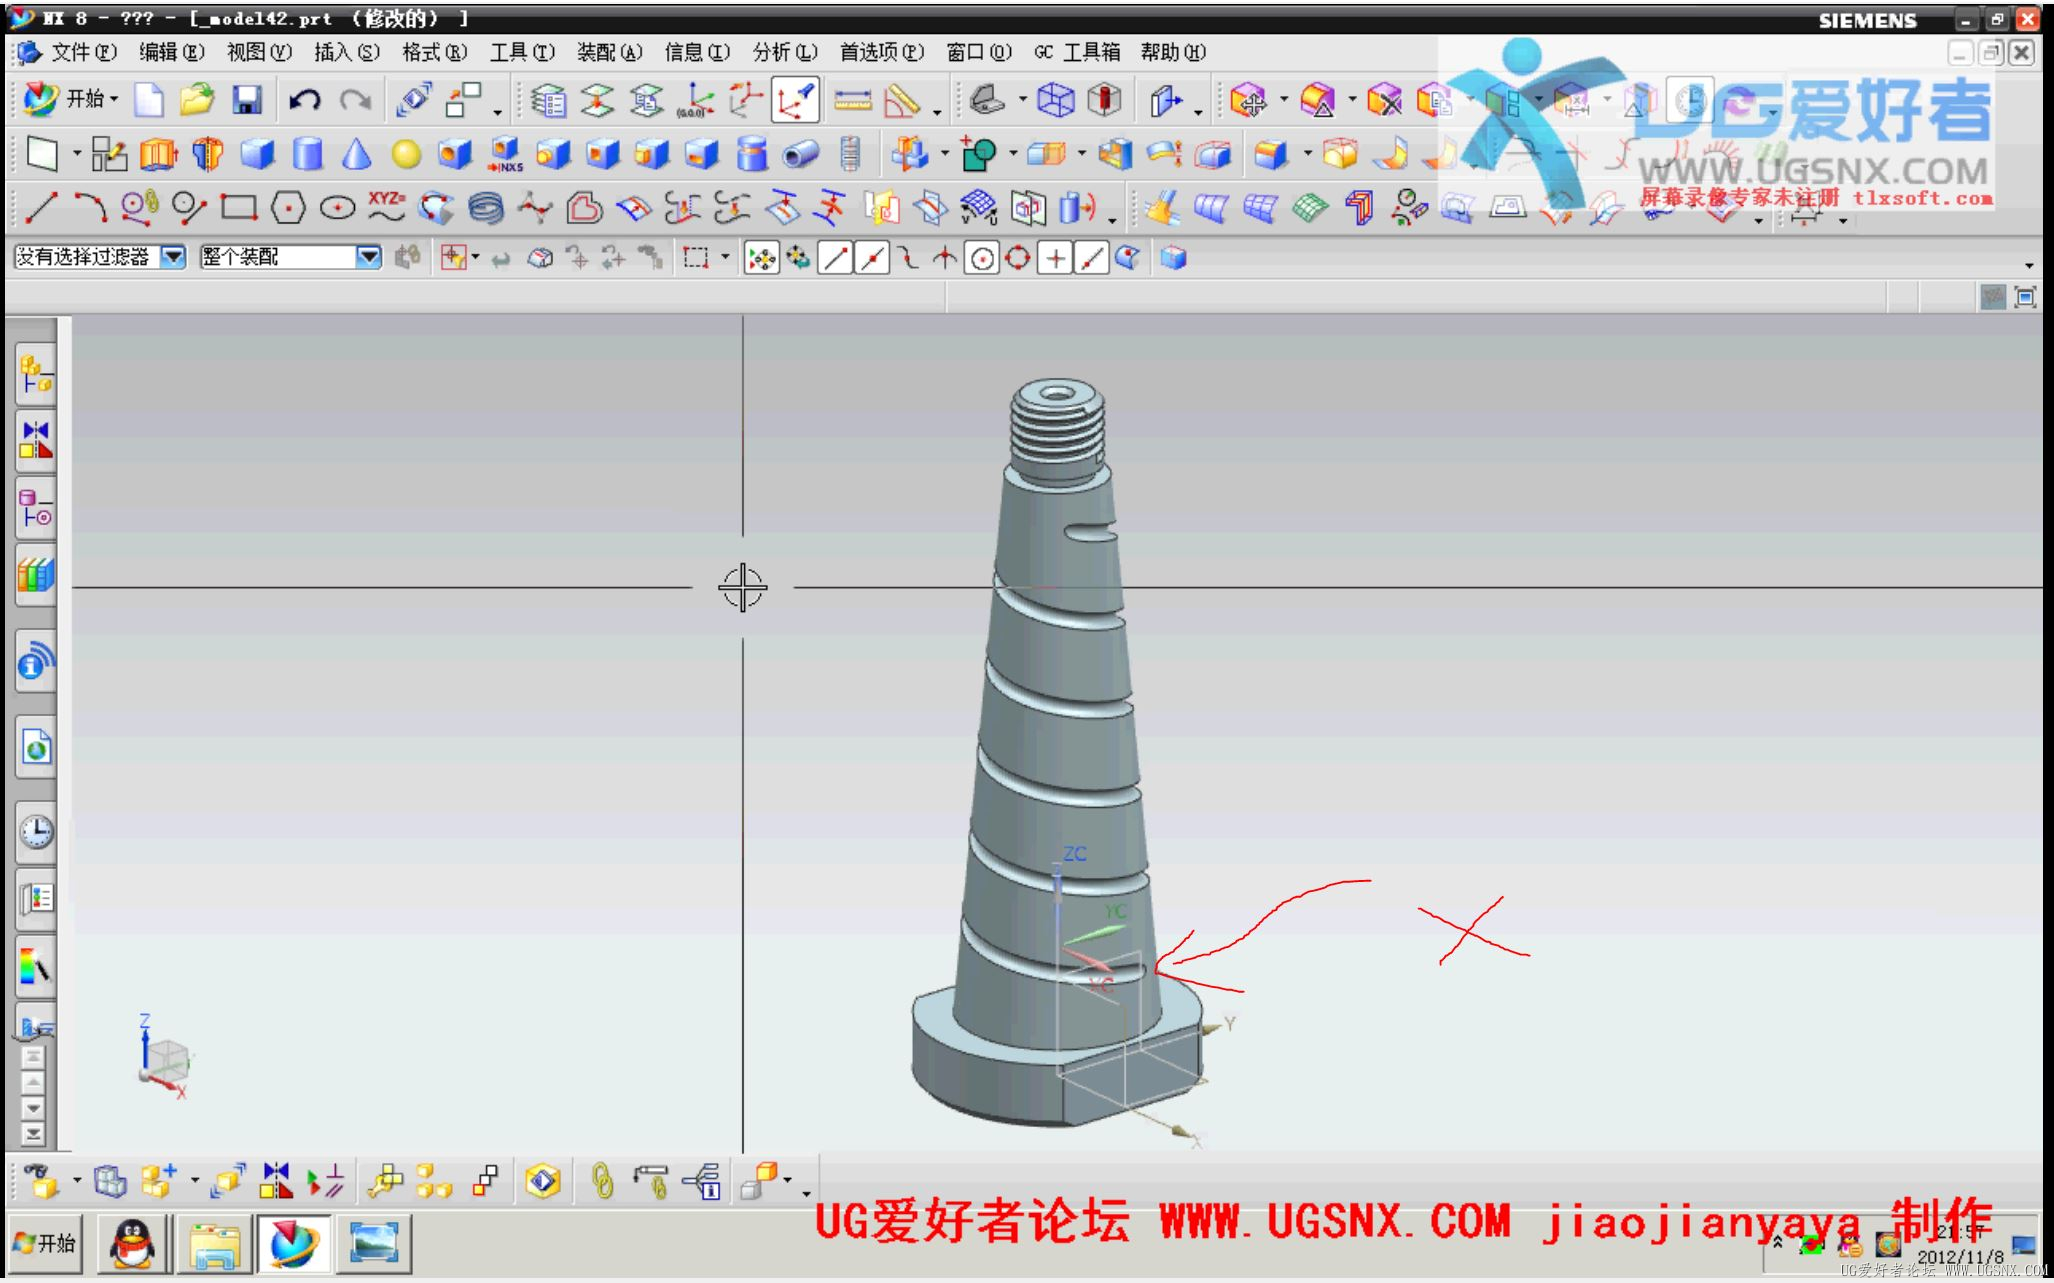Select the Polygon curve tool

point(288,208)
